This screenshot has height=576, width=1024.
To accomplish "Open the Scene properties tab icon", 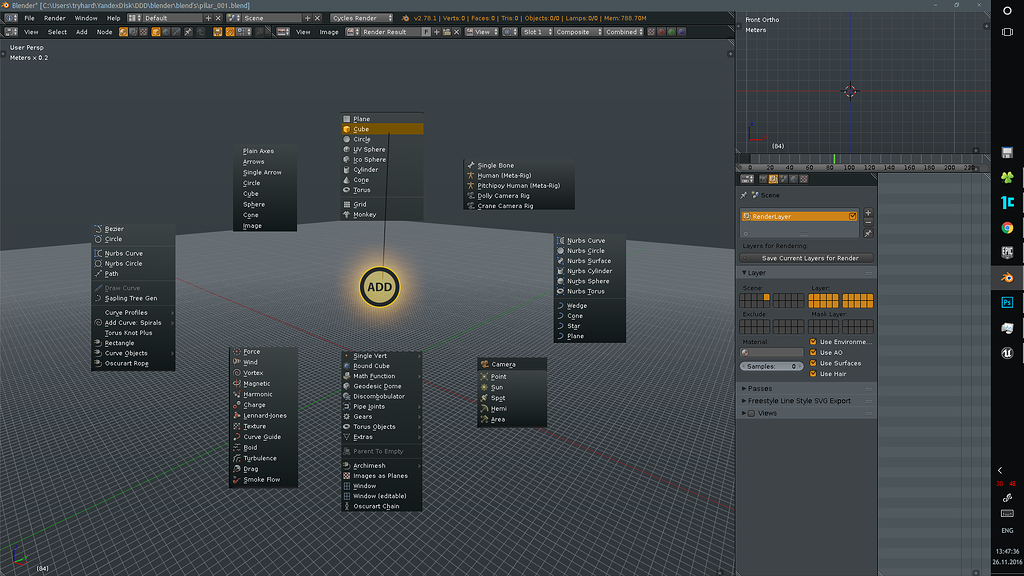I will click(783, 179).
